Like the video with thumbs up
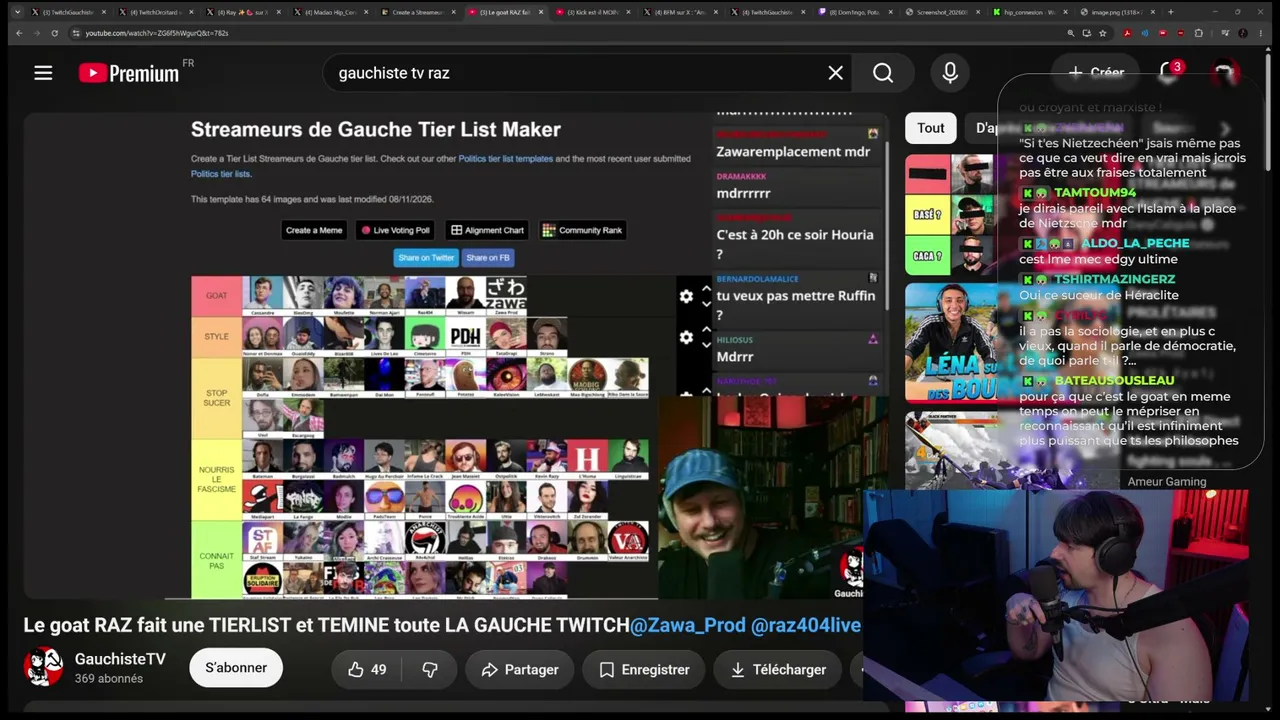 (366, 670)
